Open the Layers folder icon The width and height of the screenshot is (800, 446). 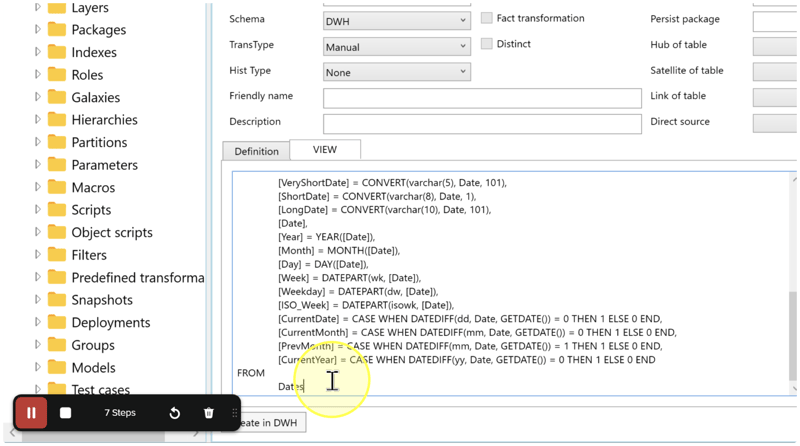click(x=57, y=8)
